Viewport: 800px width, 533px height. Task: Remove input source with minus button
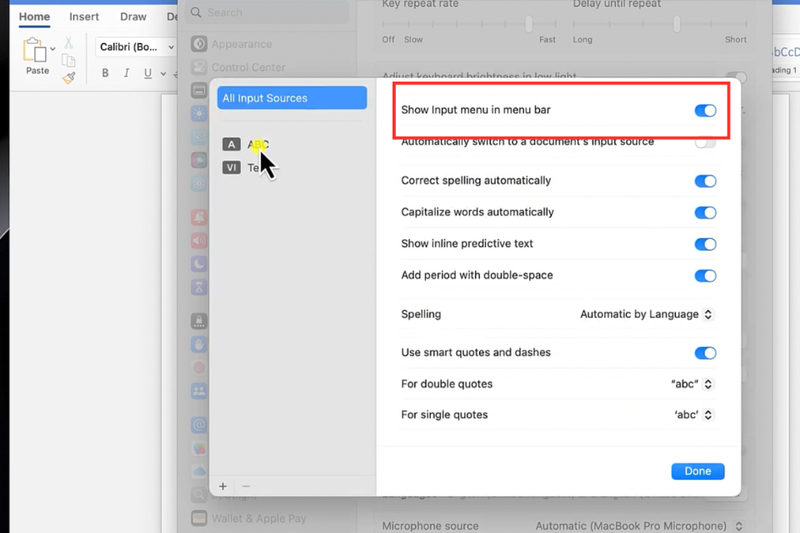pyautogui.click(x=246, y=487)
